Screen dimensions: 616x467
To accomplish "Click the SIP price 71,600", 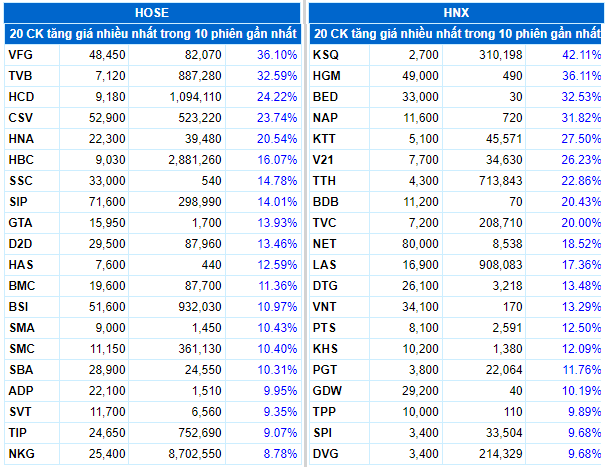I will pyautogui.click(x=107, y=202).
